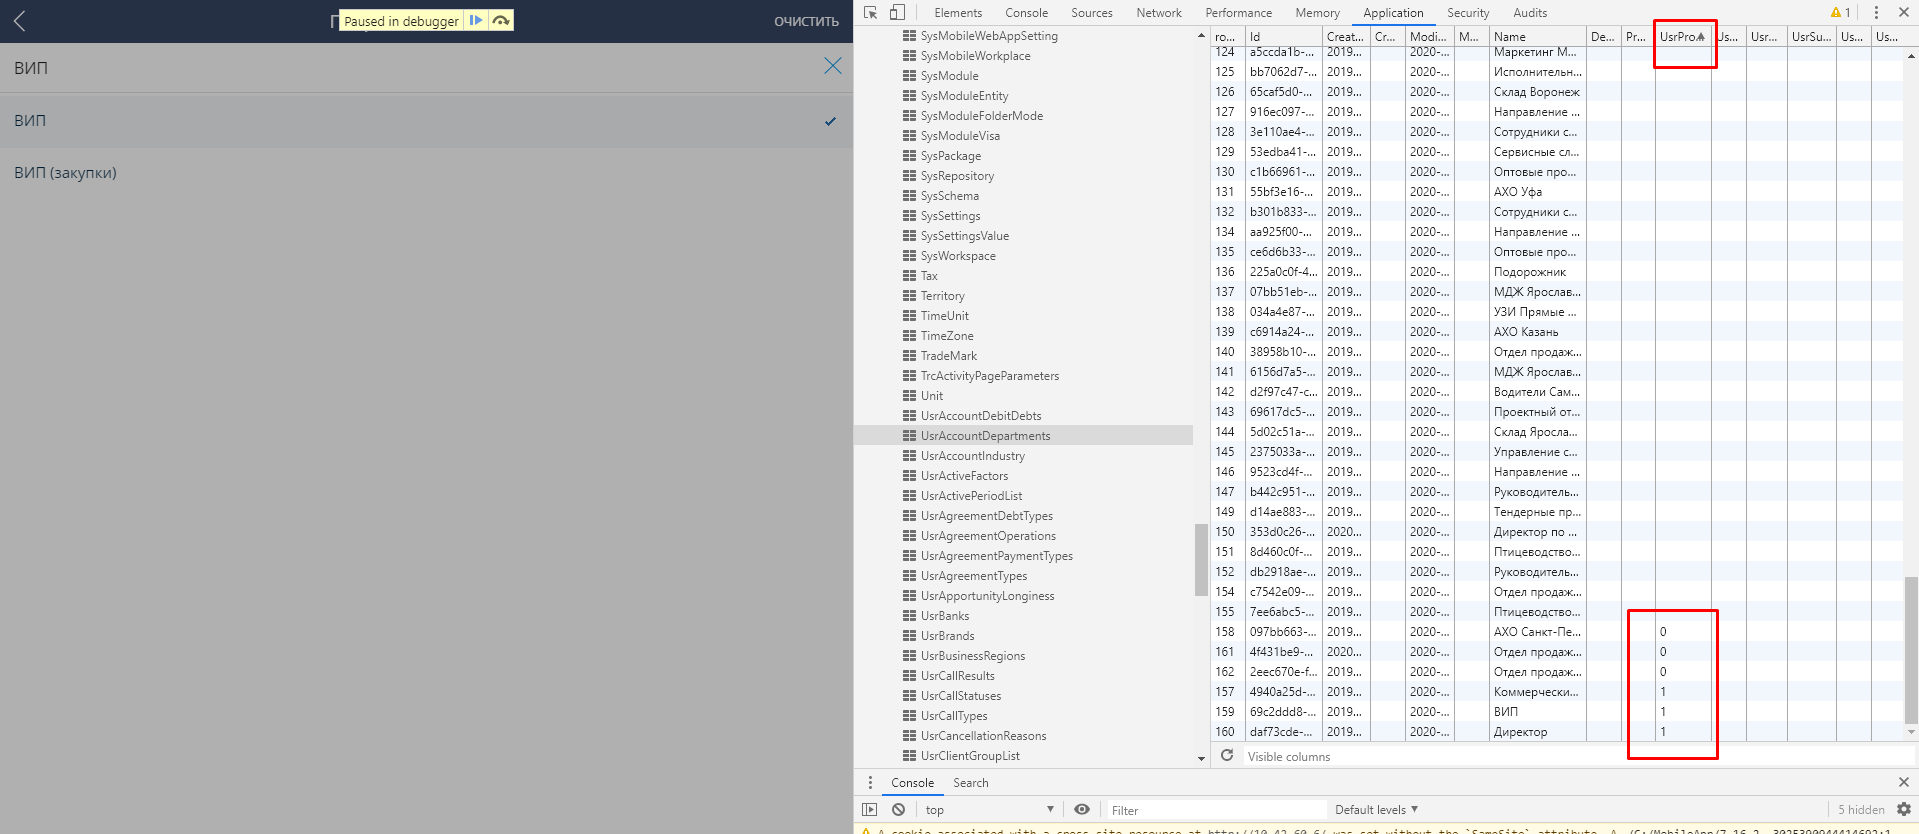
Task: Step over next function call in overlay
Action: point(501,20)
